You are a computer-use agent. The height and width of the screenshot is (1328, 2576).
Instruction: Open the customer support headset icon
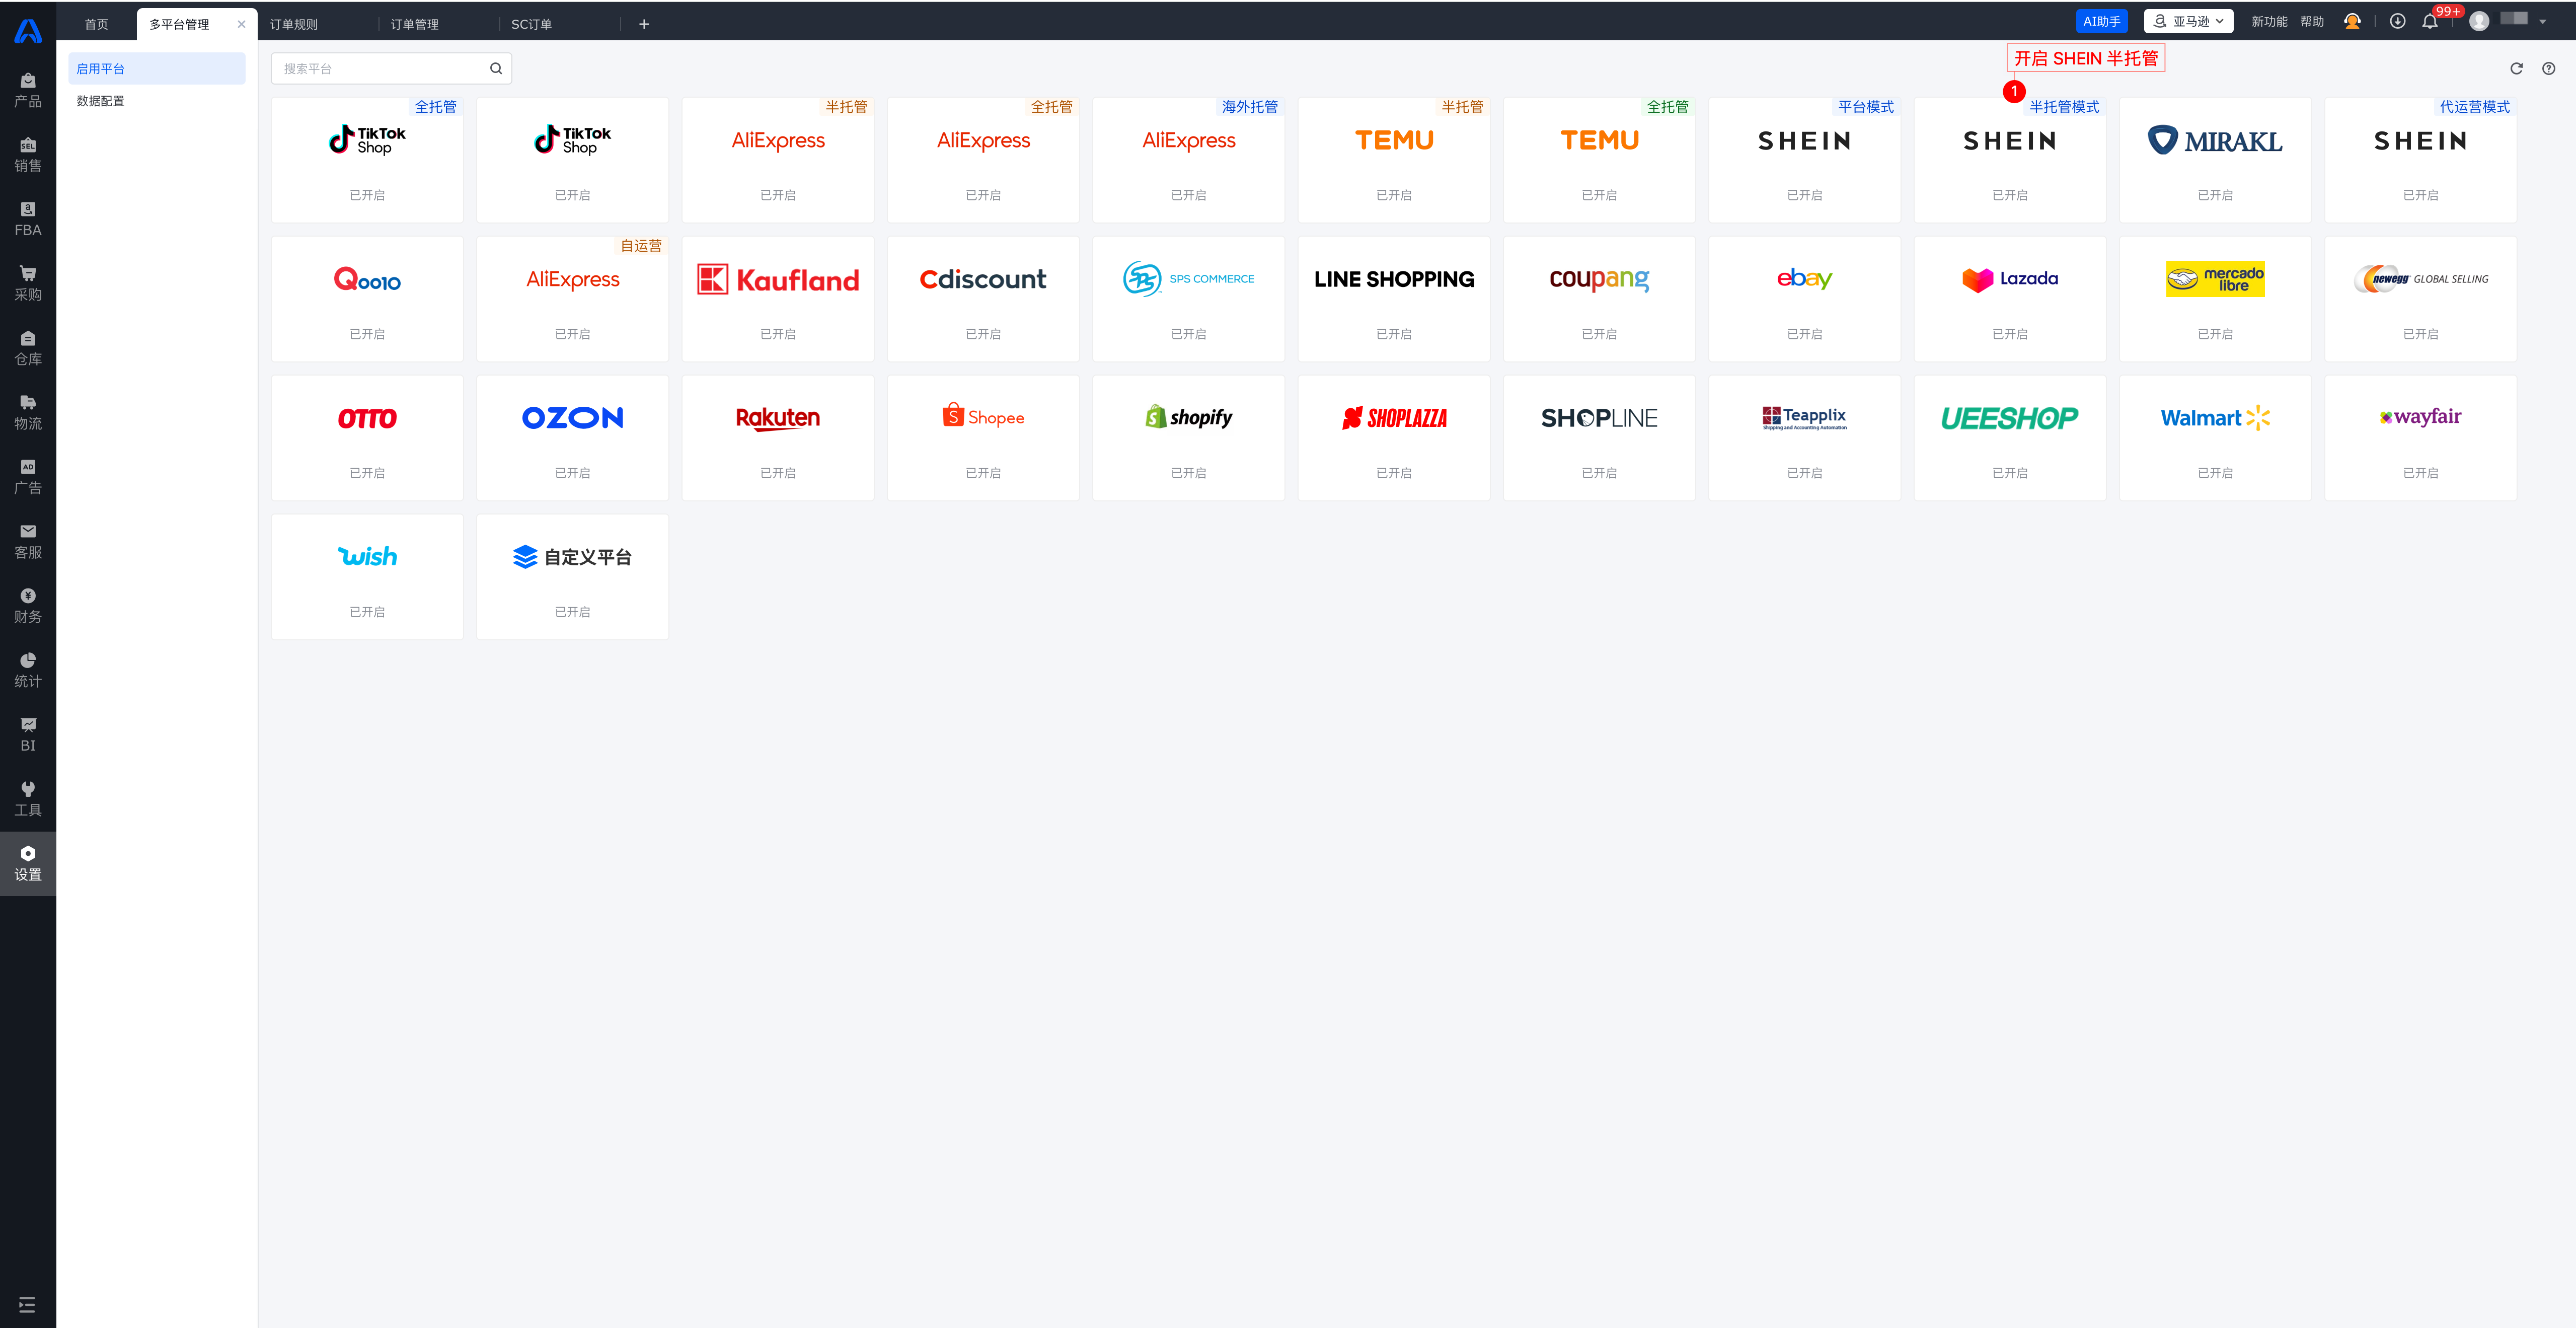[2352, 21]
